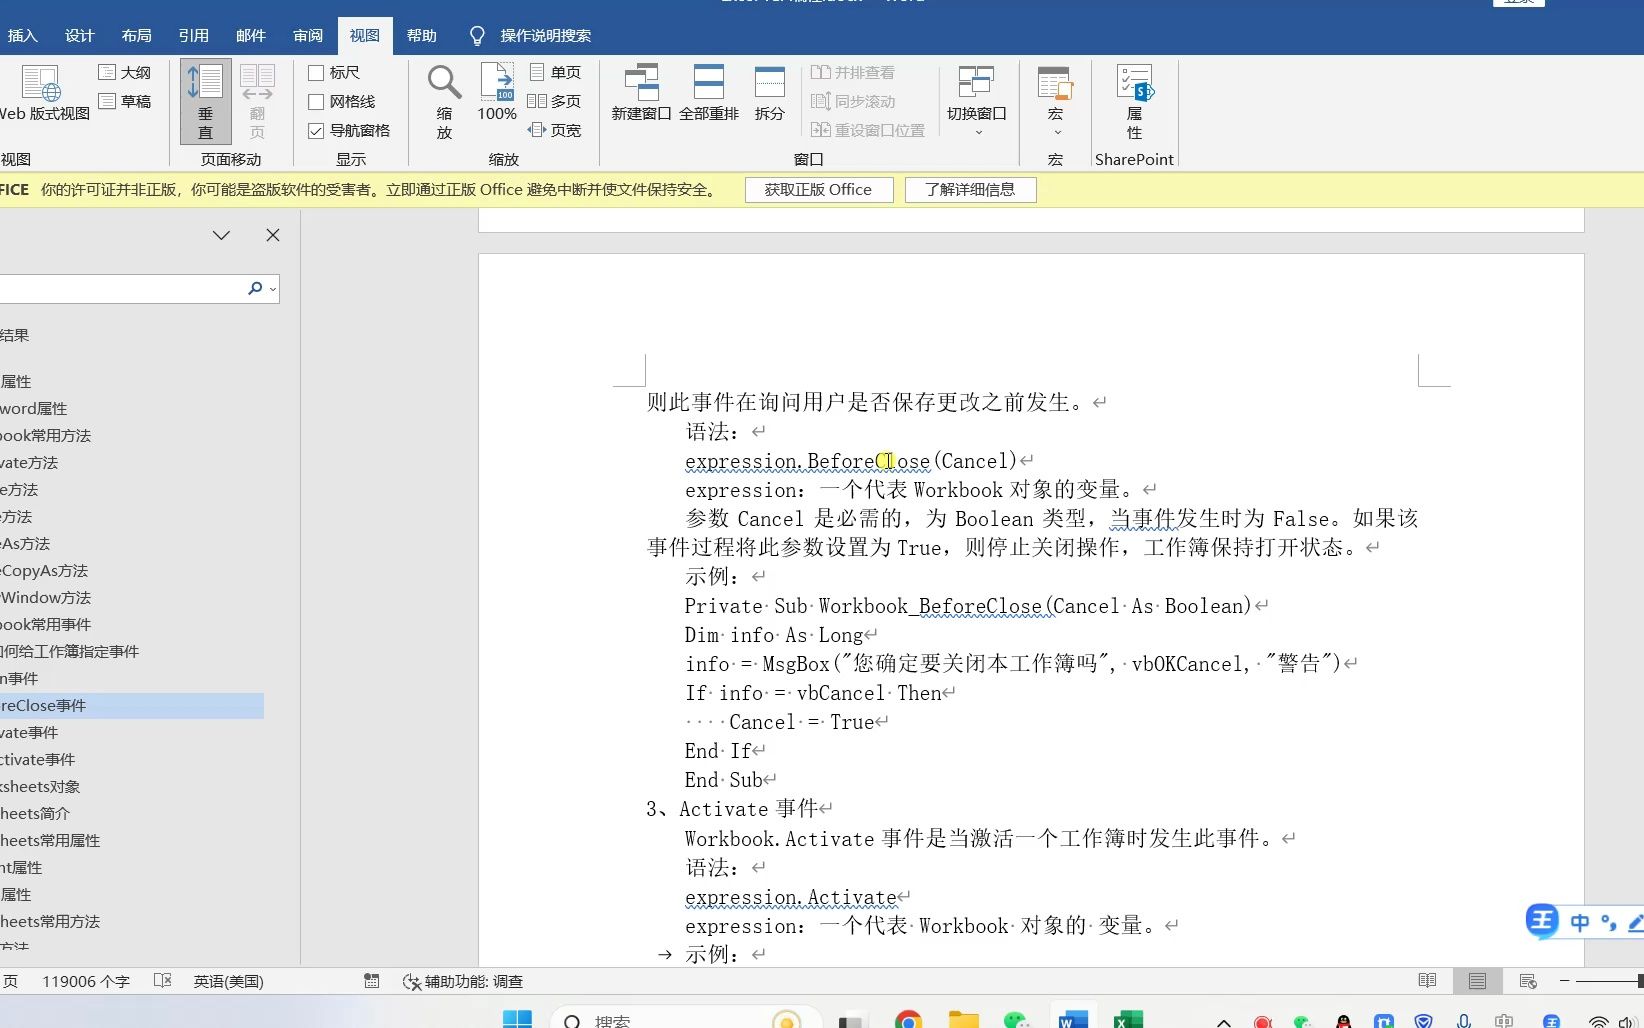Uncheck the 导航窗格 navigation pane option
1644x1028 pixels.
(x=316, y=130)
